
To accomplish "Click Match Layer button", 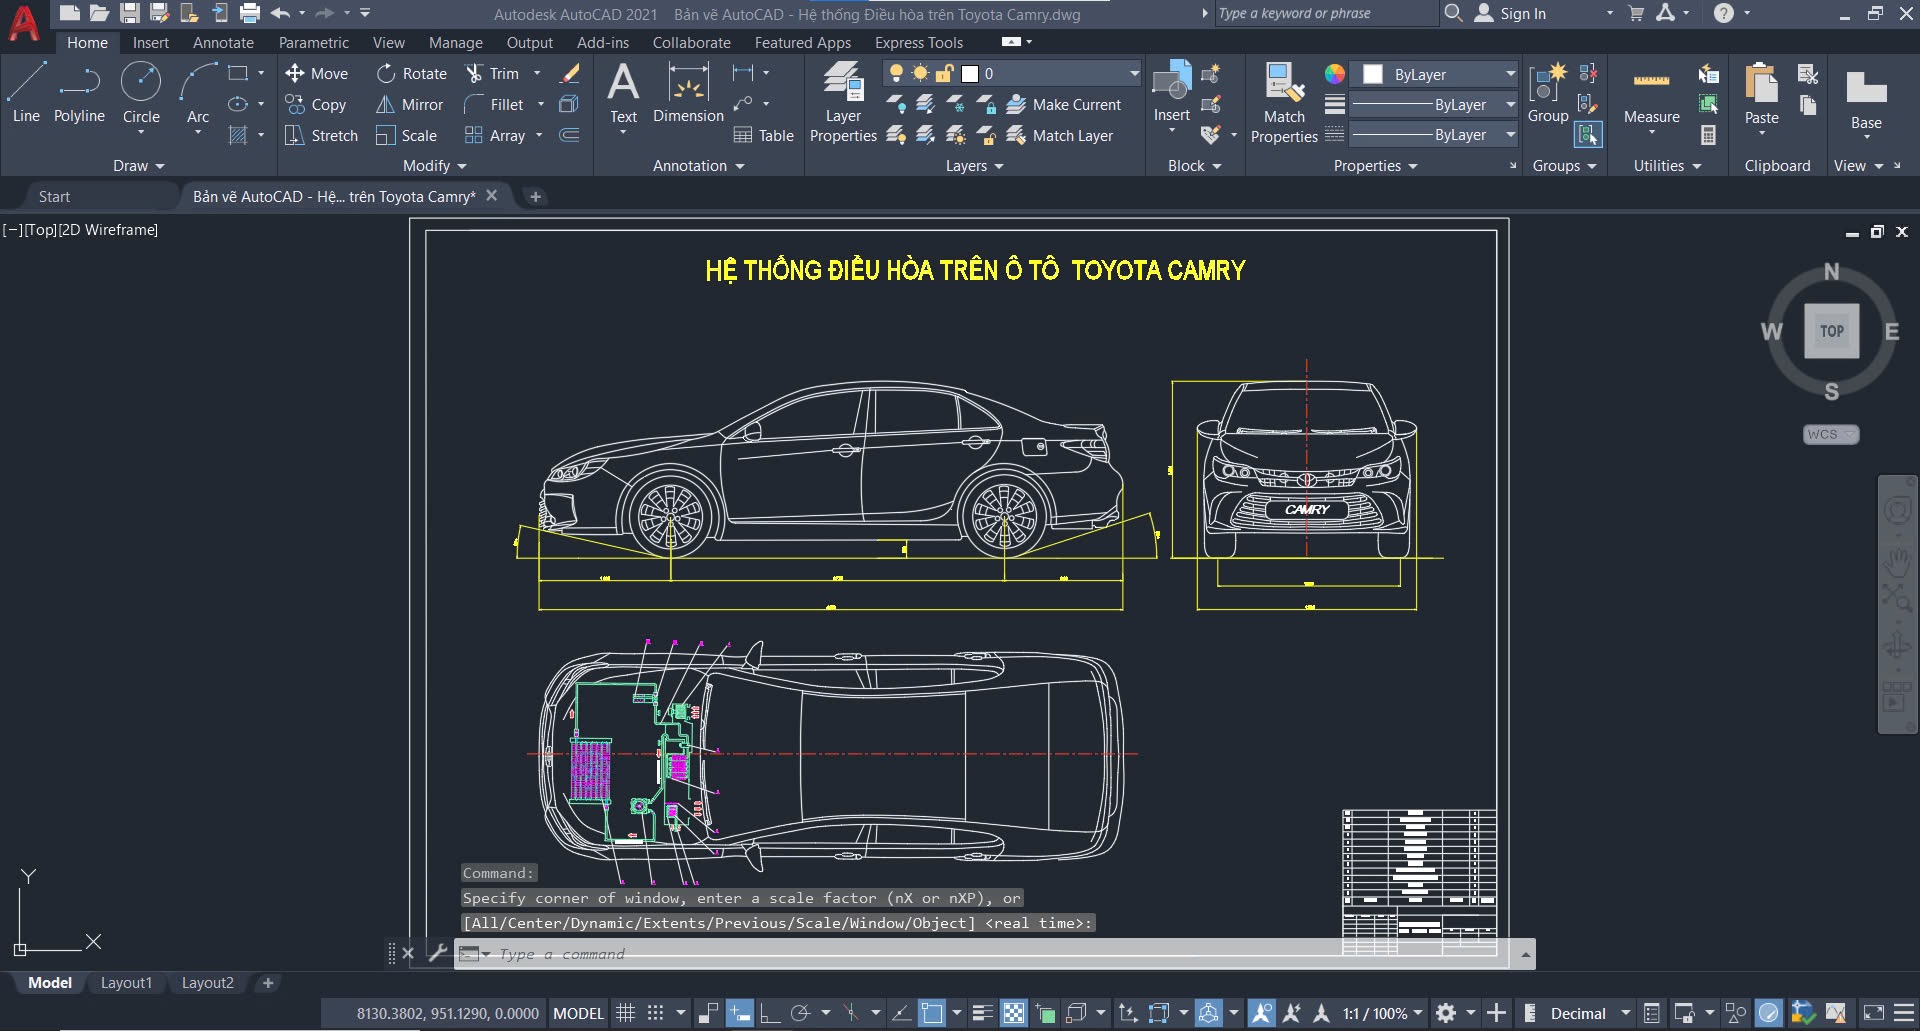I will 1060,135.
